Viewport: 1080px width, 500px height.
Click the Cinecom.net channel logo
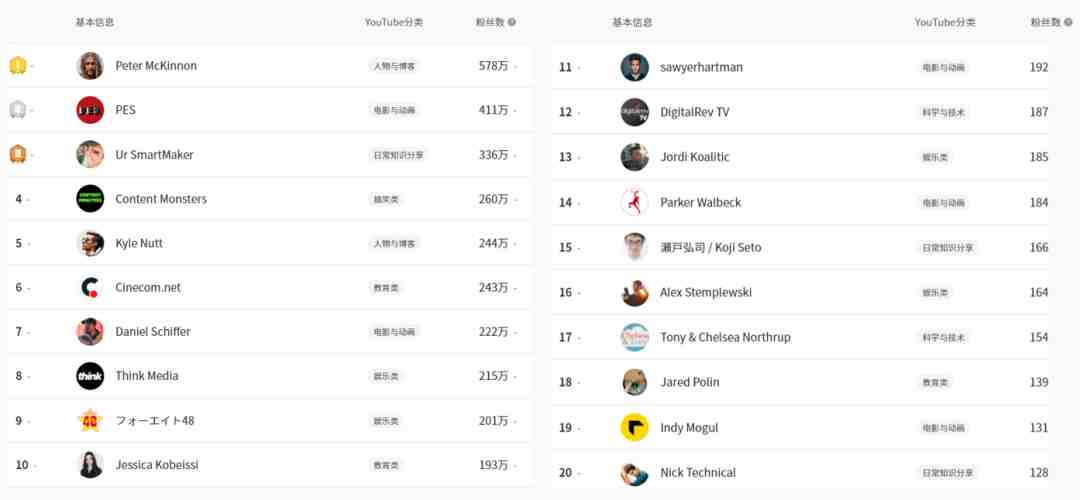[x=90, y=287]
